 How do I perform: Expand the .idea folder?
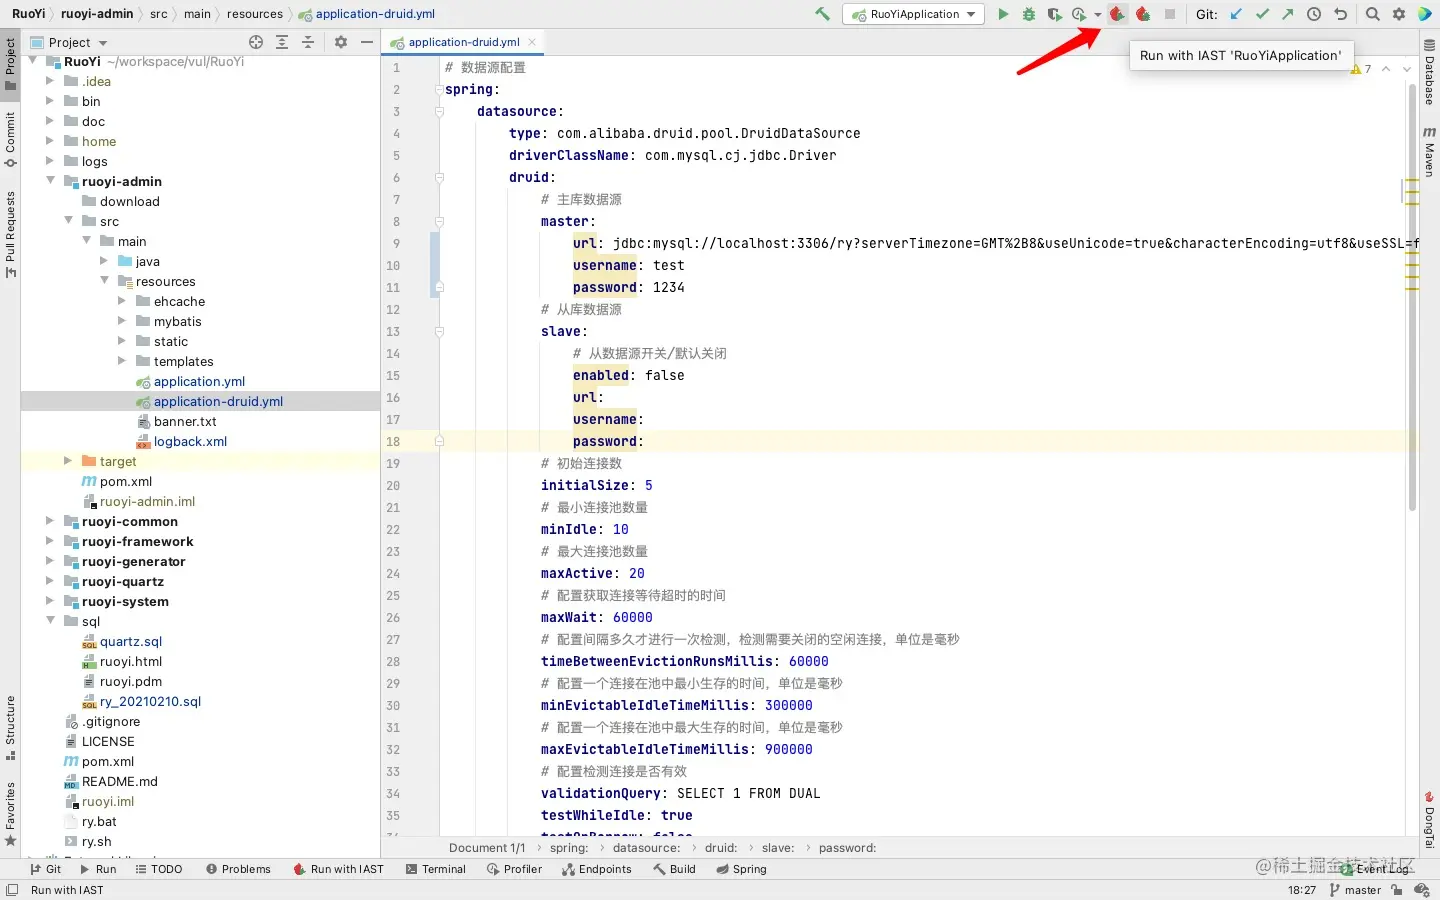(x=50, y=81)
